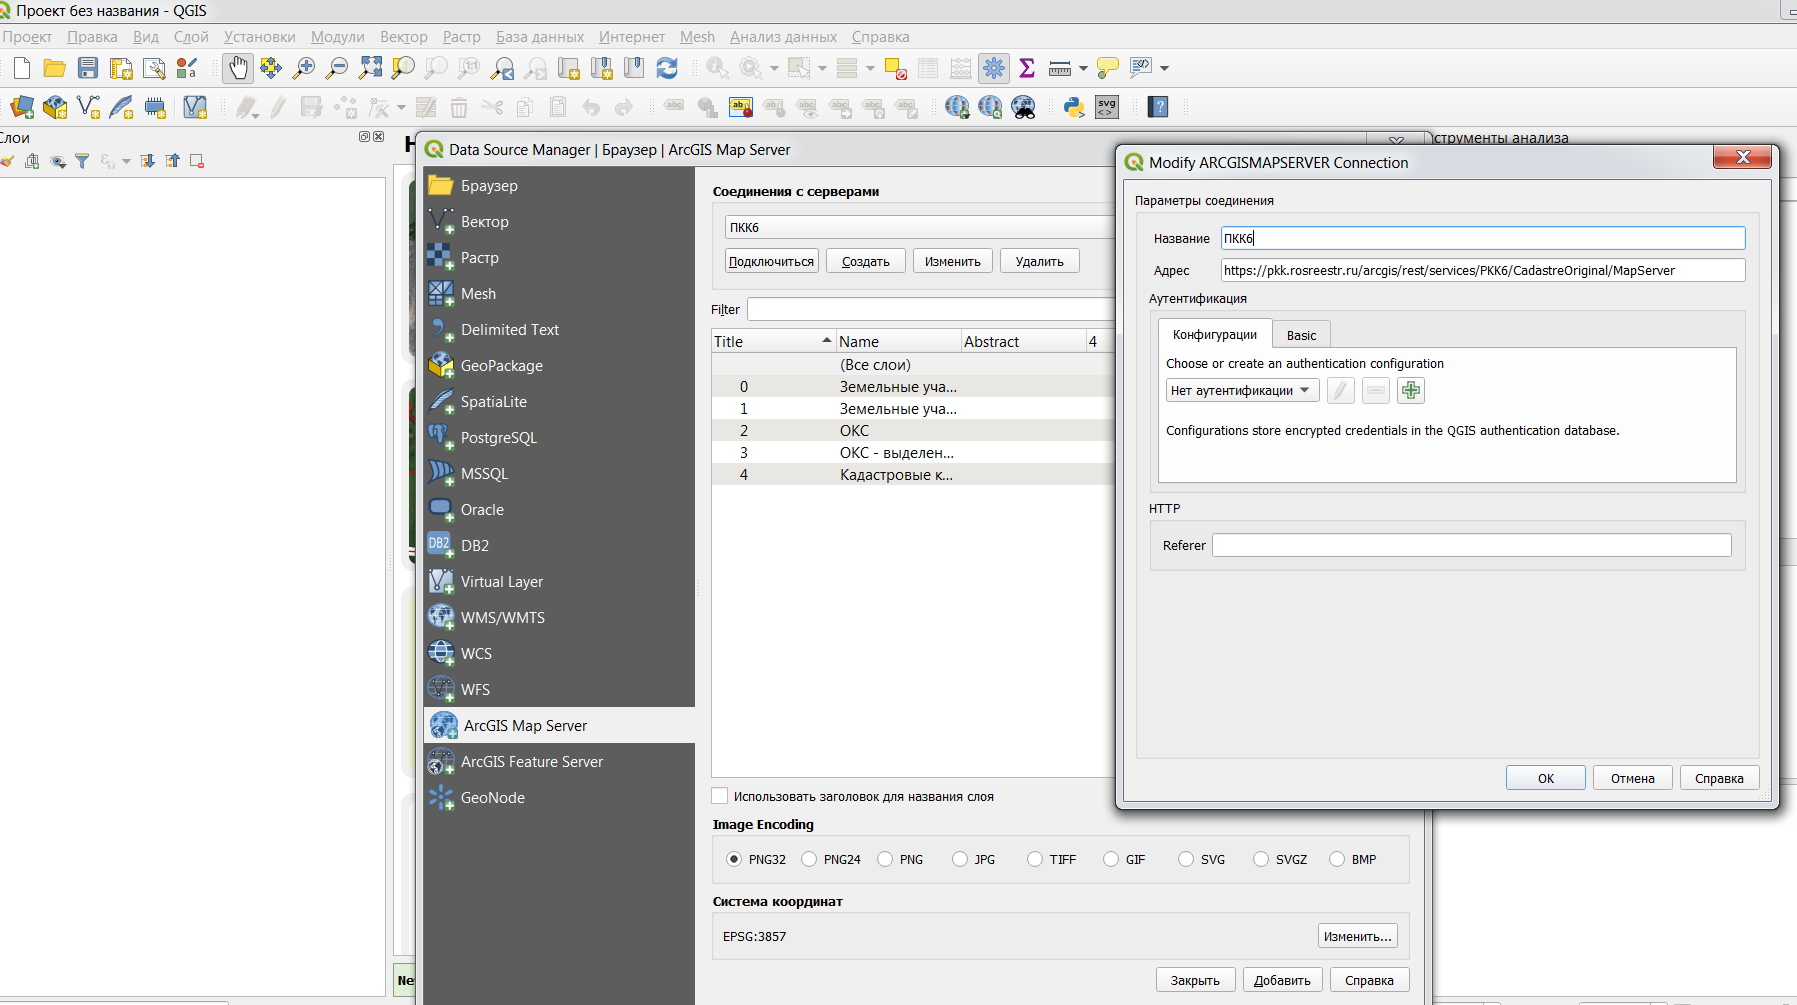The width and height of the screenshot is (1797, 1005).
Task: Click the Refresh map icon
Action: (x=667, y=68)
